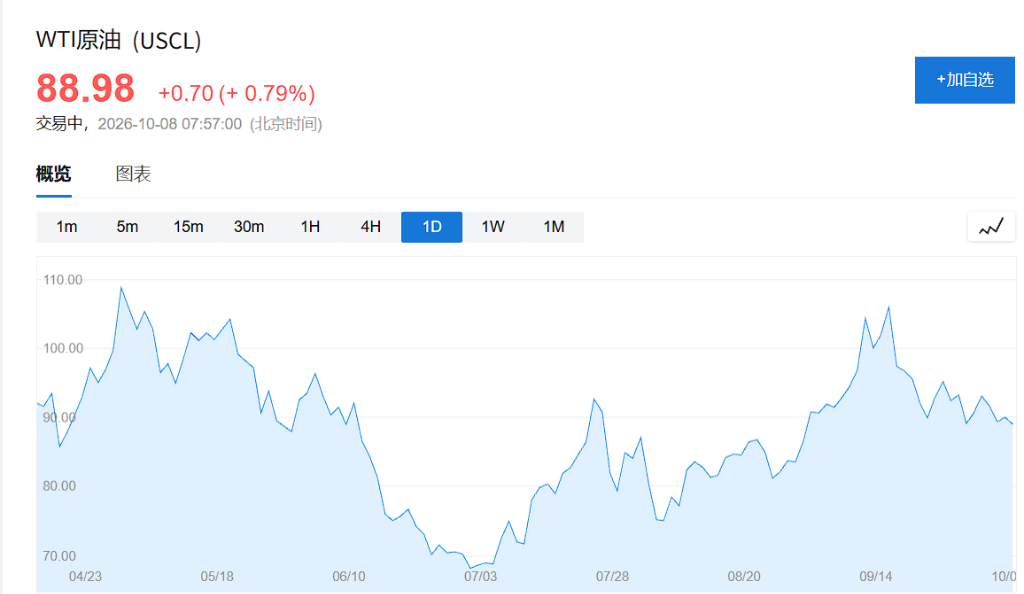
Task: Click the 06/10 date axis label
Action: (349, 576)
